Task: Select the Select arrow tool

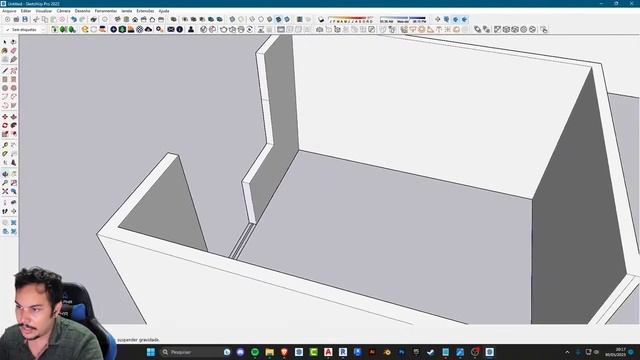Action: click(x=5, y=42)
